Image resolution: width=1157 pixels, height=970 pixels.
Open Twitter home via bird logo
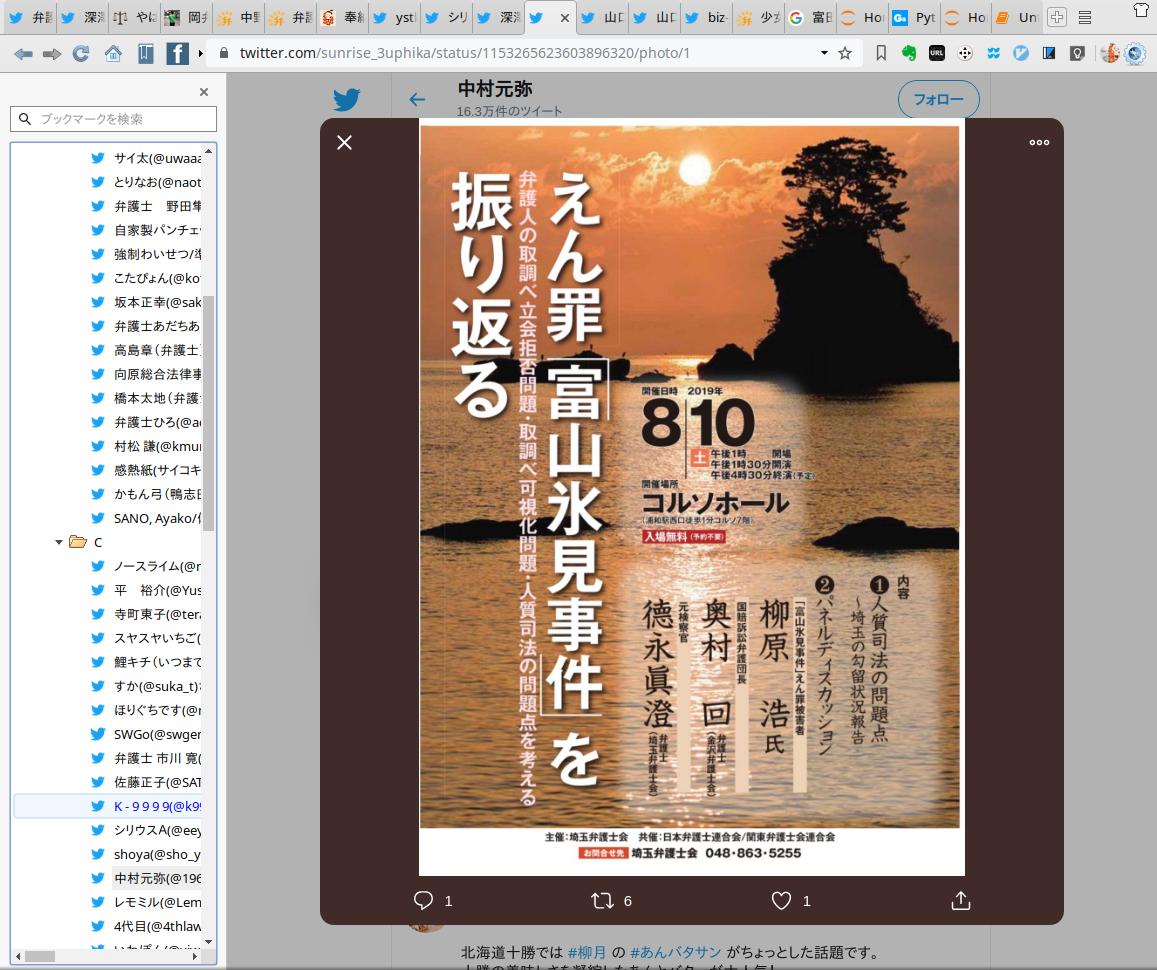346,99
